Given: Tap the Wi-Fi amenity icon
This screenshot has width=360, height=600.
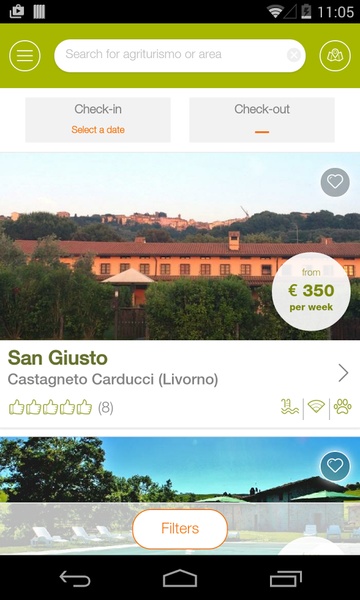Looking at the screenshot, I should (x=316, y=406).
